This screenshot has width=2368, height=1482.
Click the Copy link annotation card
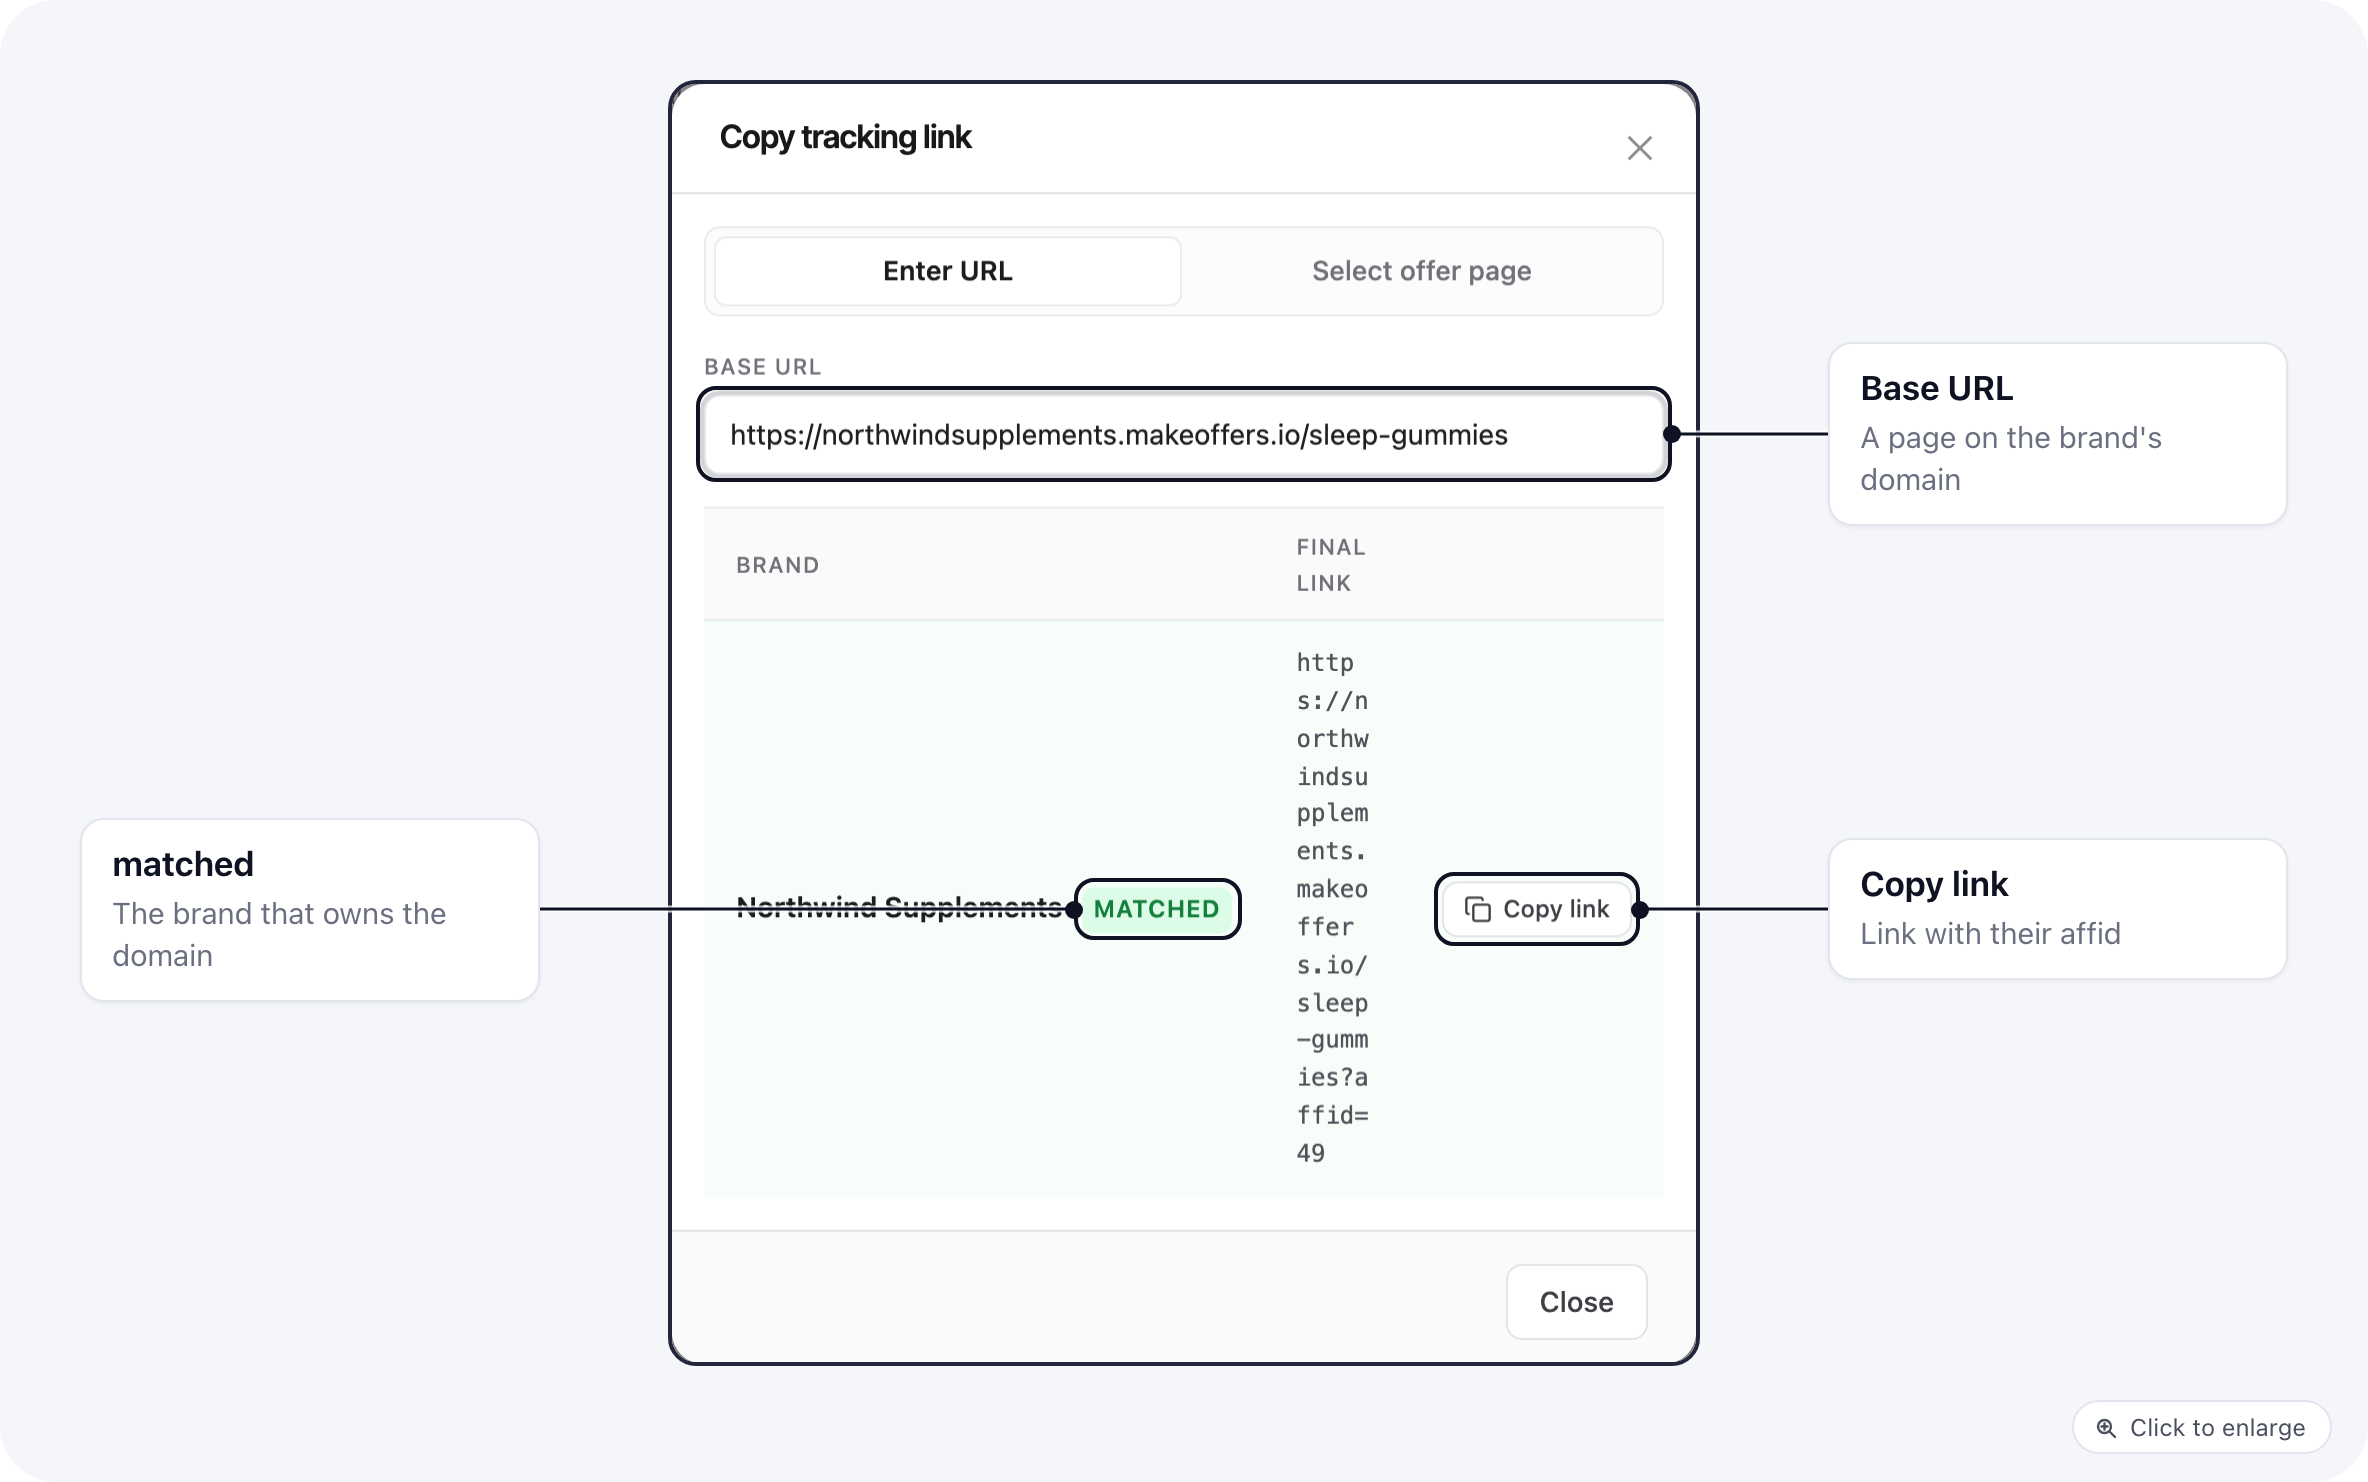[2057, 909]
